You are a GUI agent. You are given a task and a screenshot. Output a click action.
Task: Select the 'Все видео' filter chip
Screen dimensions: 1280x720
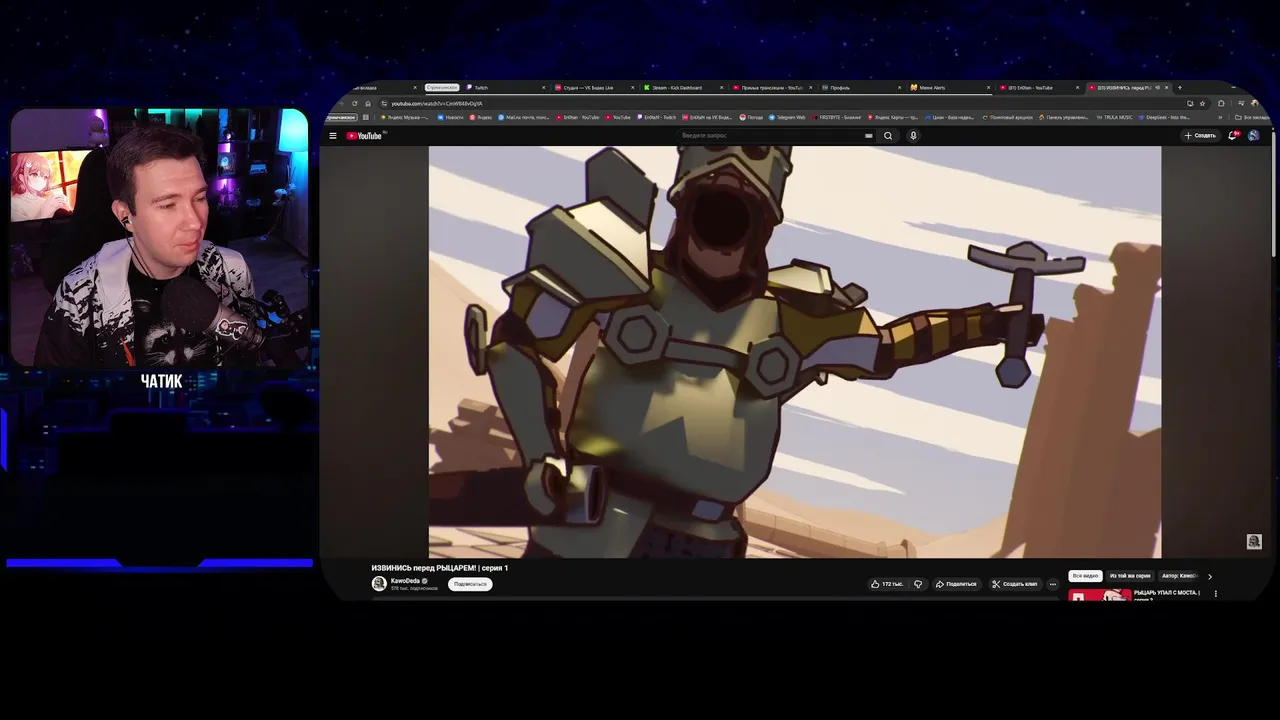[x=1085, y=576]
